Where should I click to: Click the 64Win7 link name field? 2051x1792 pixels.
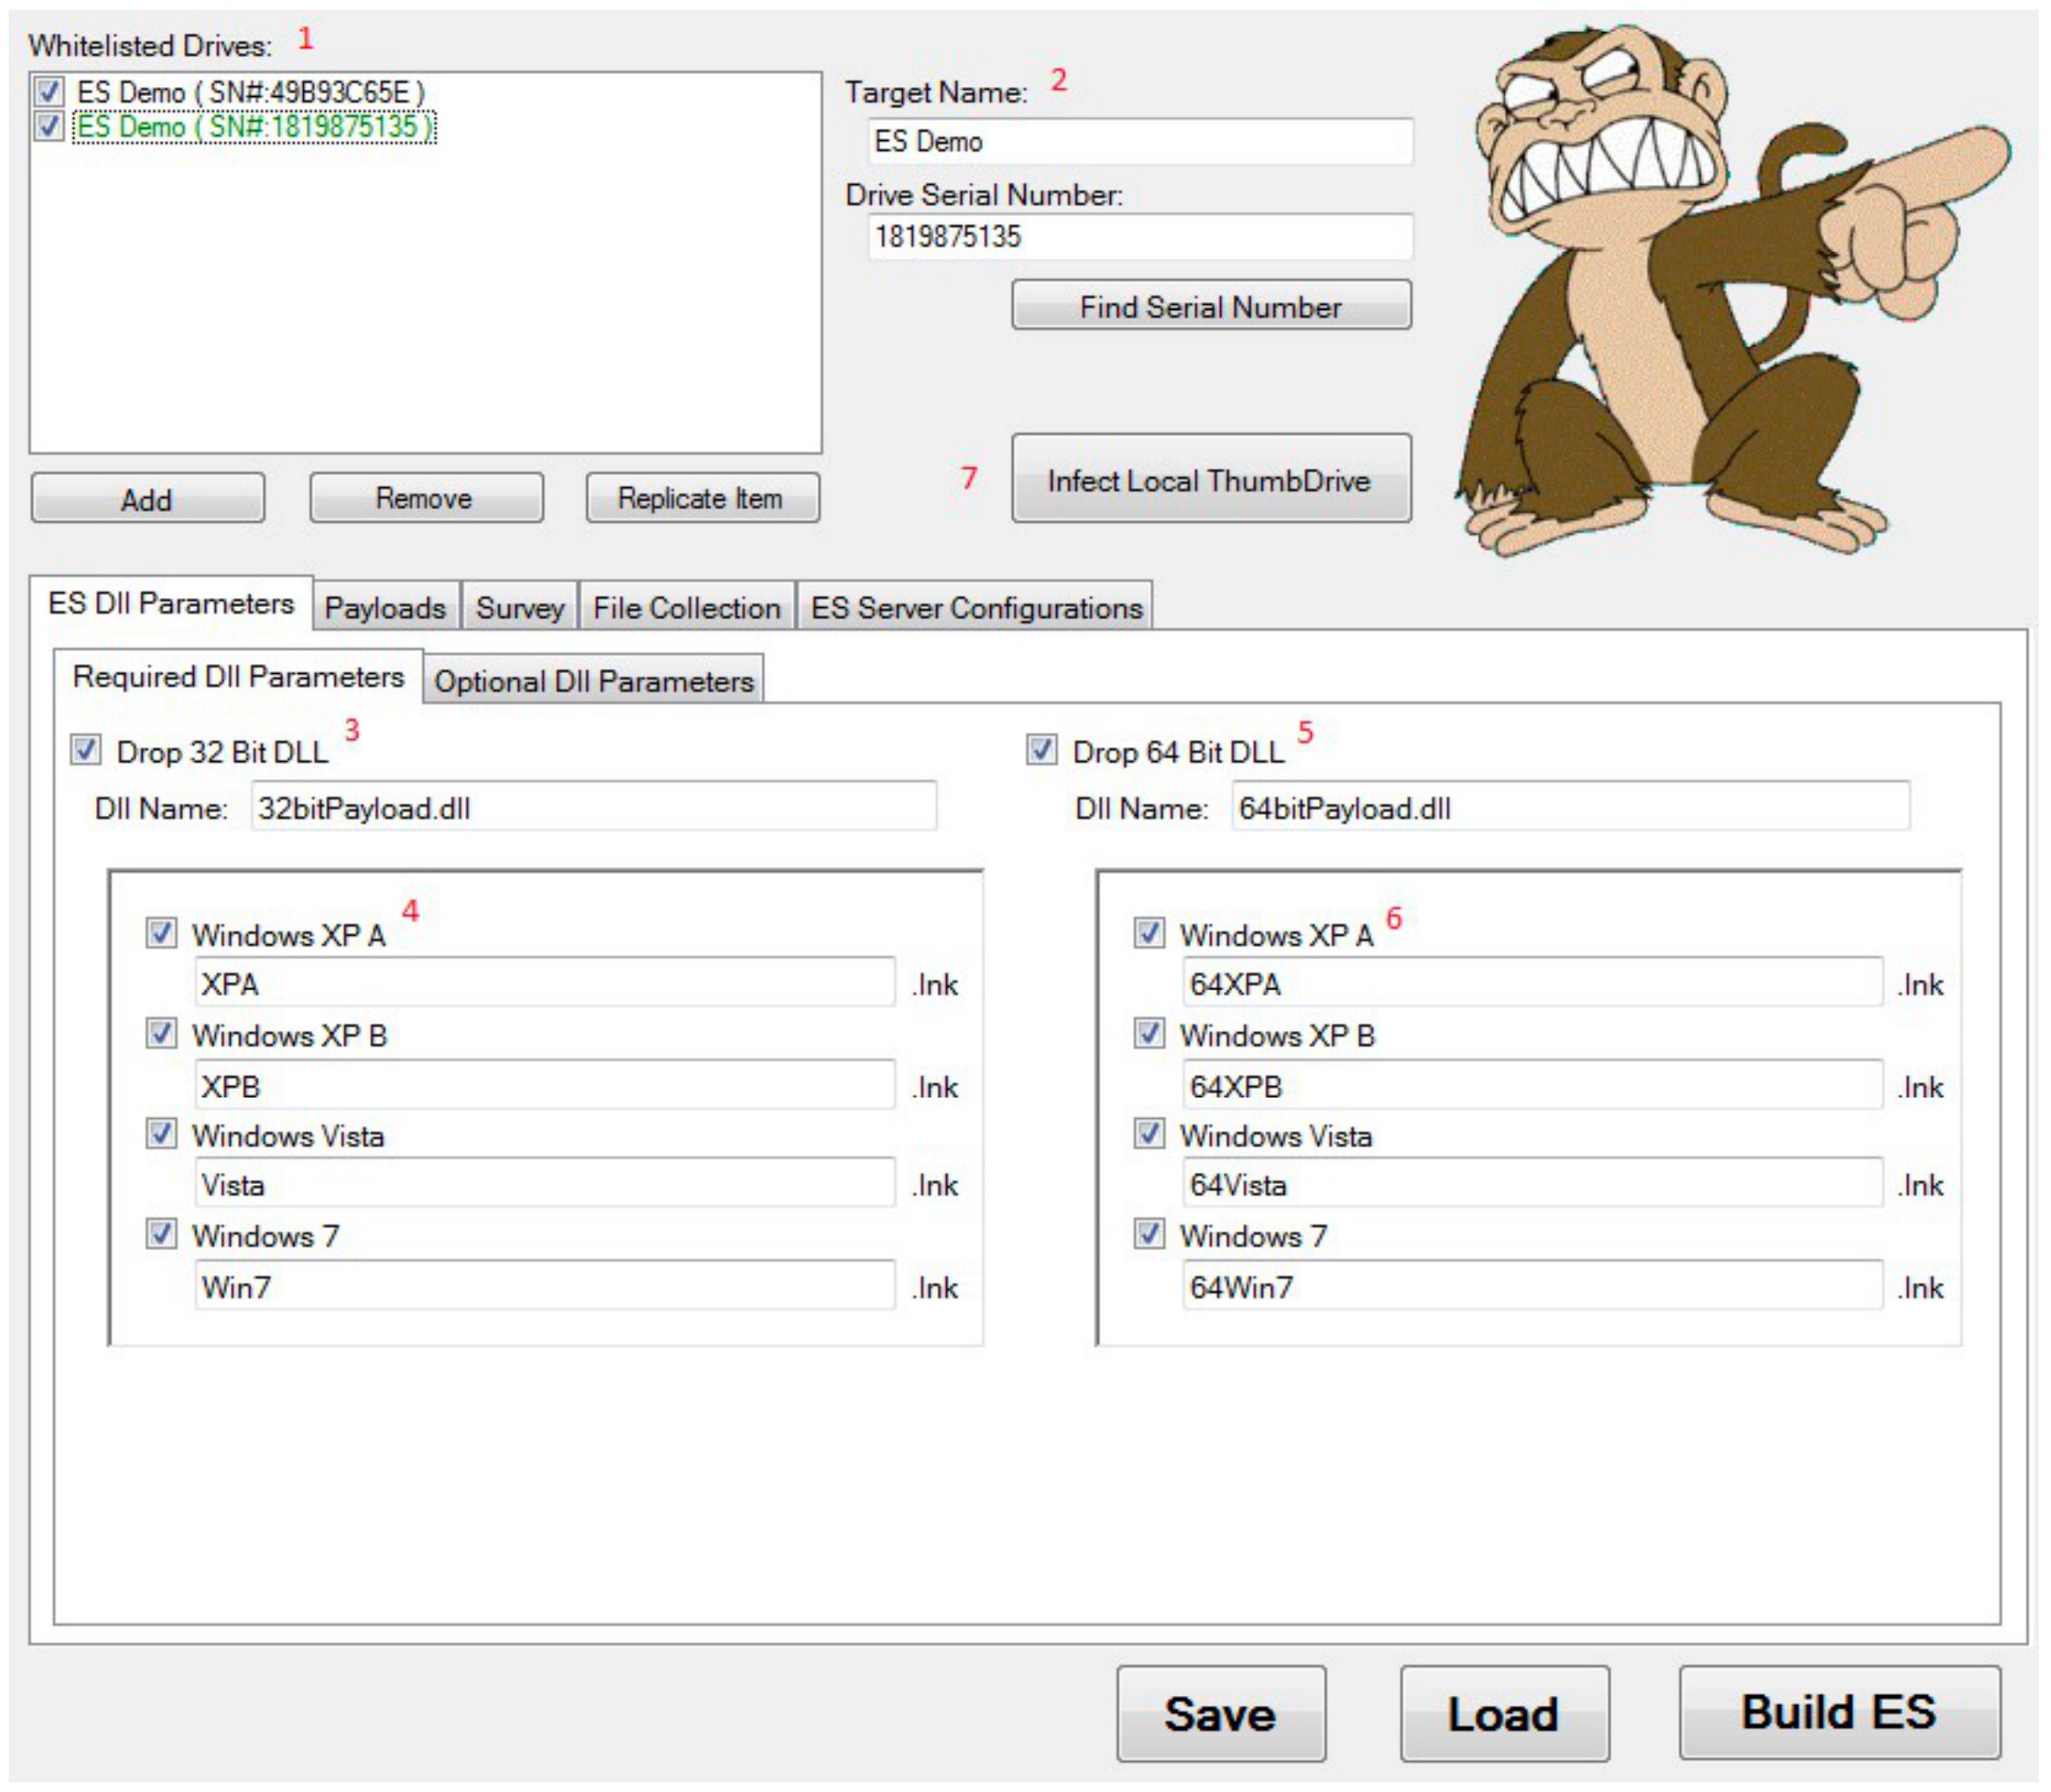pos(1533,1285)
